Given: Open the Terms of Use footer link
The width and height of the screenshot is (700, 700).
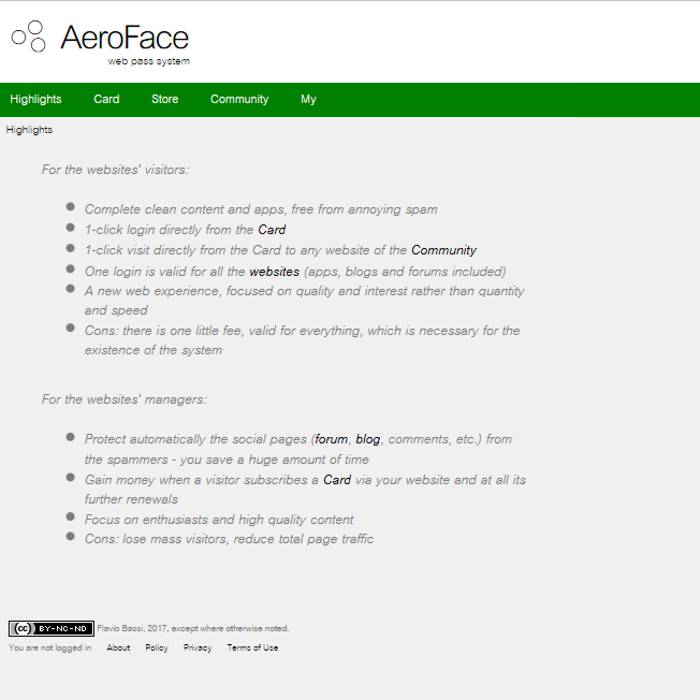Looking at the screenshot, I should (253, 648).
